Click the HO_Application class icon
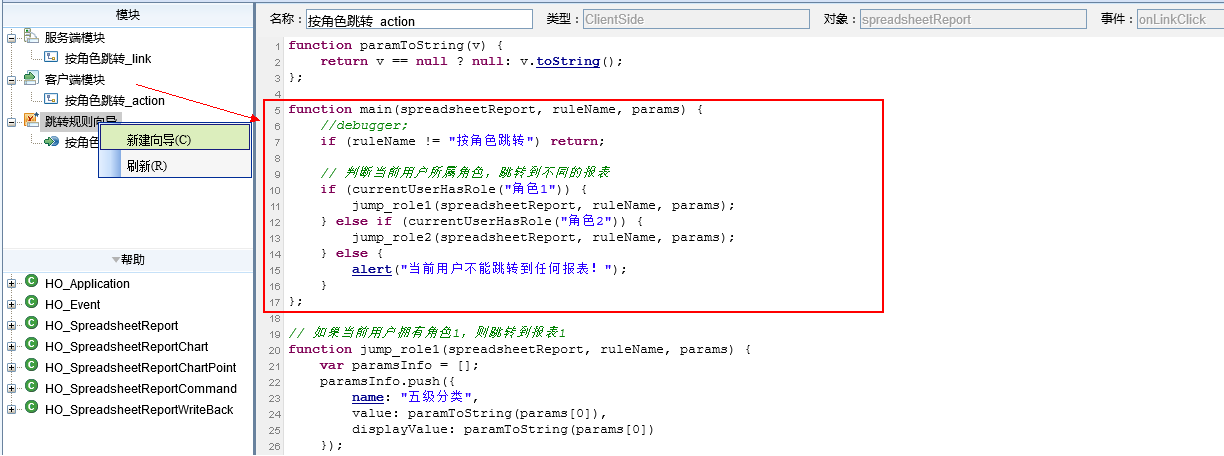 [x=31, y=283]
